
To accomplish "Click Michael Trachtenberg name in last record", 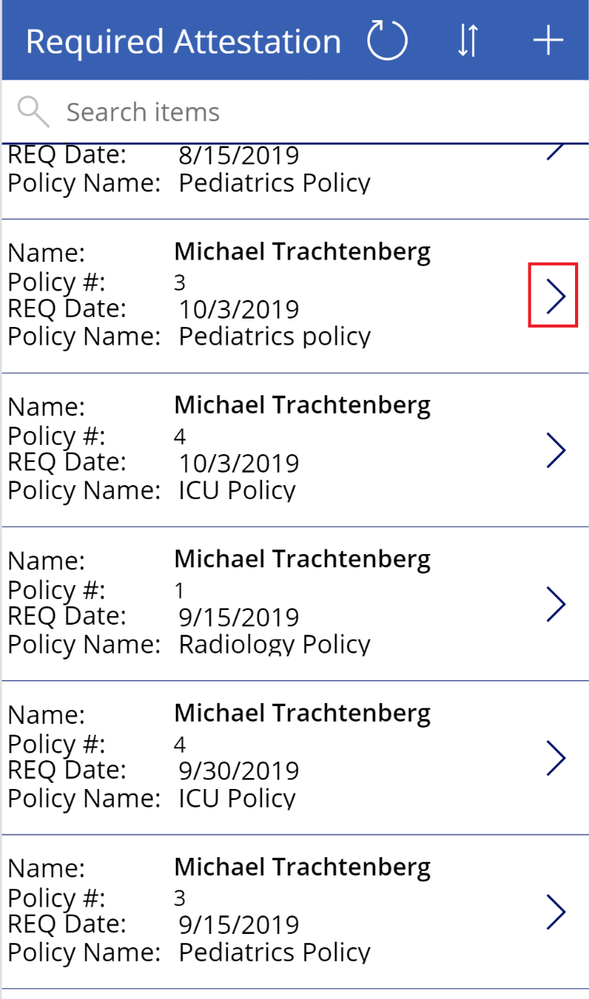I will click(x=302, y=867).
